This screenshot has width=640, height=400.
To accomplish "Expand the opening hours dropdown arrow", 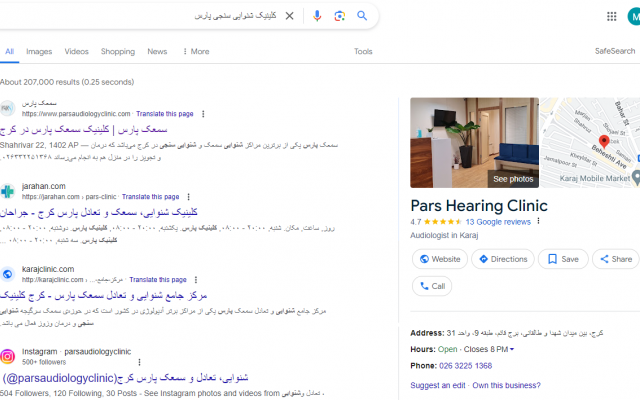I will tap(512, 350).
